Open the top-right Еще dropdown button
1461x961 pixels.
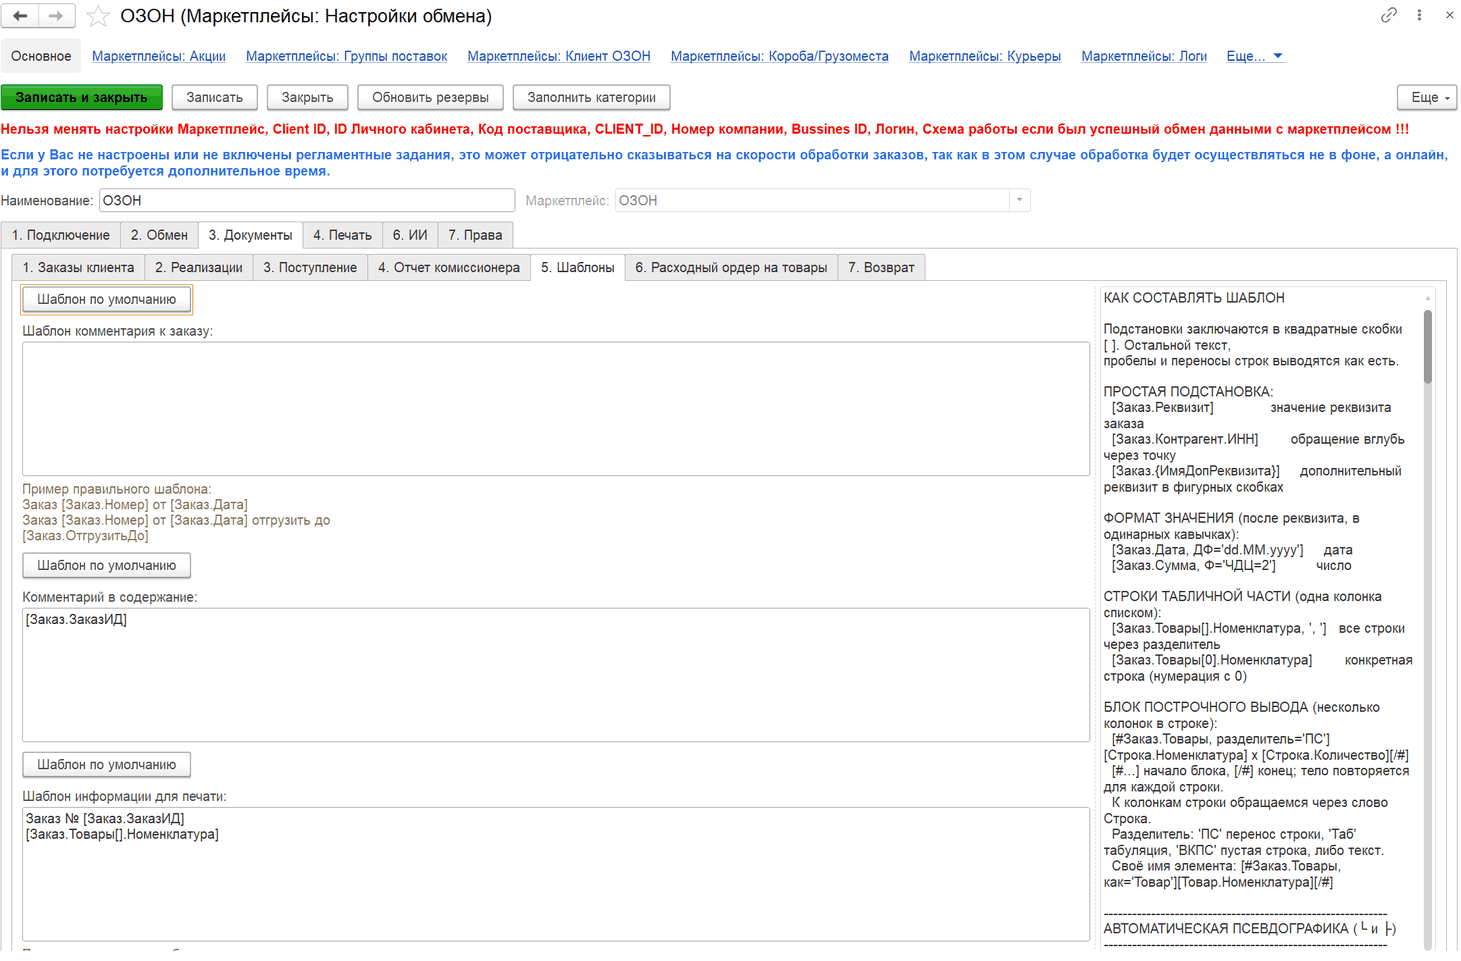coord(1427,97)
